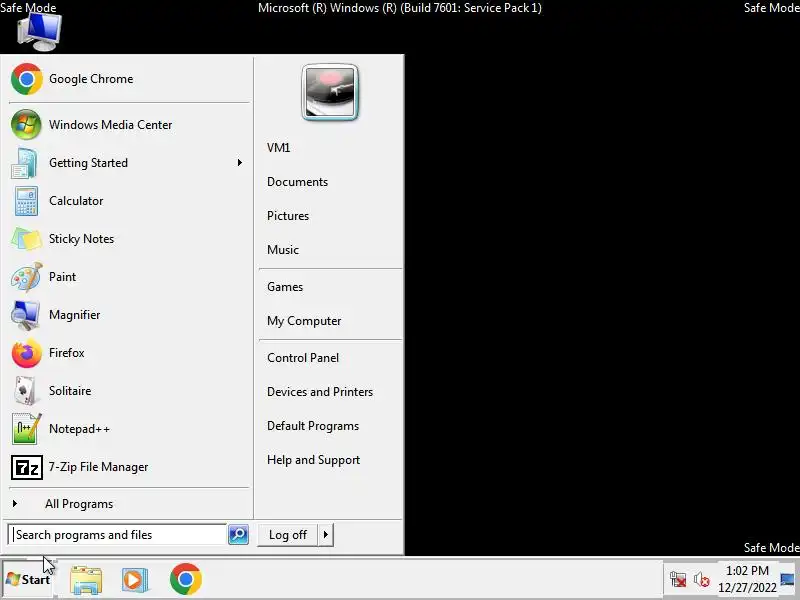Launch Firefox from the Start menu icon
Viewport: 800px width, 600px height.
27,353
